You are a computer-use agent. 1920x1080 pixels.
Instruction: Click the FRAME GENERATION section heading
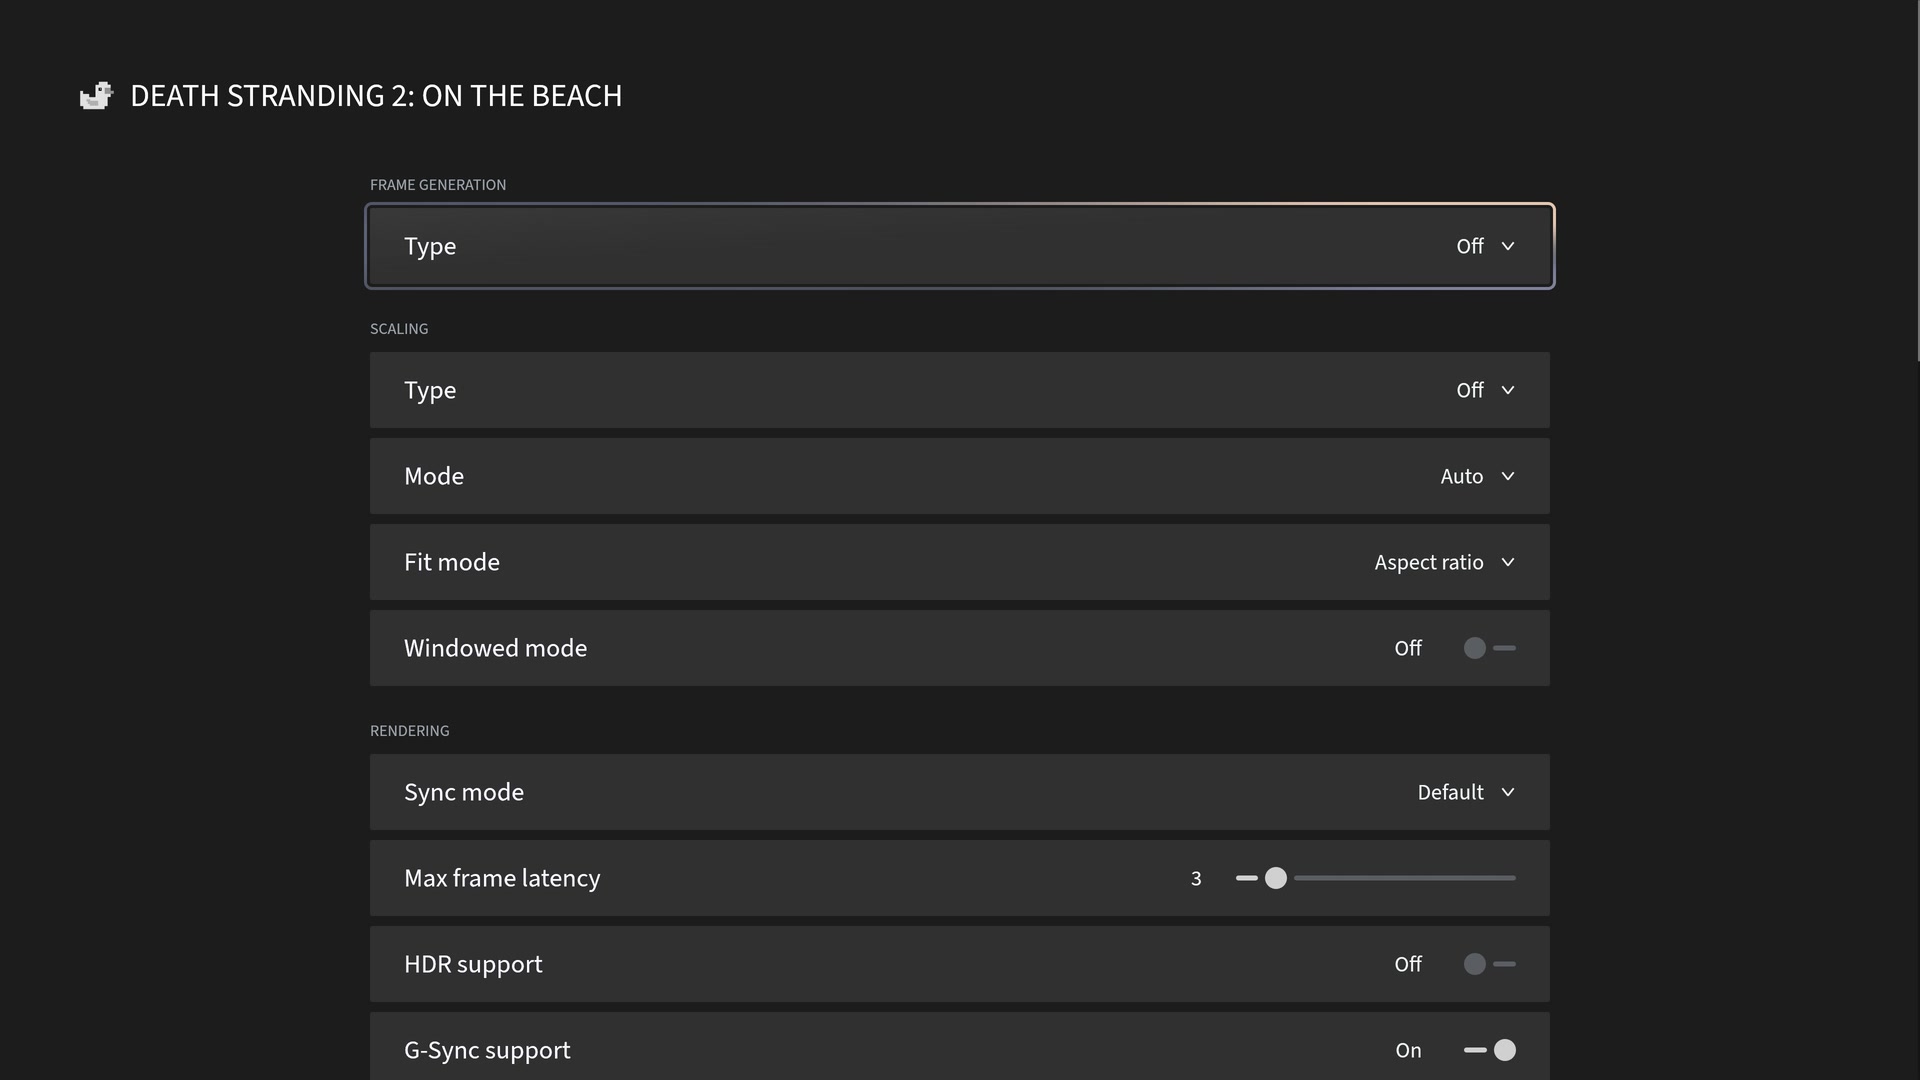438,185
